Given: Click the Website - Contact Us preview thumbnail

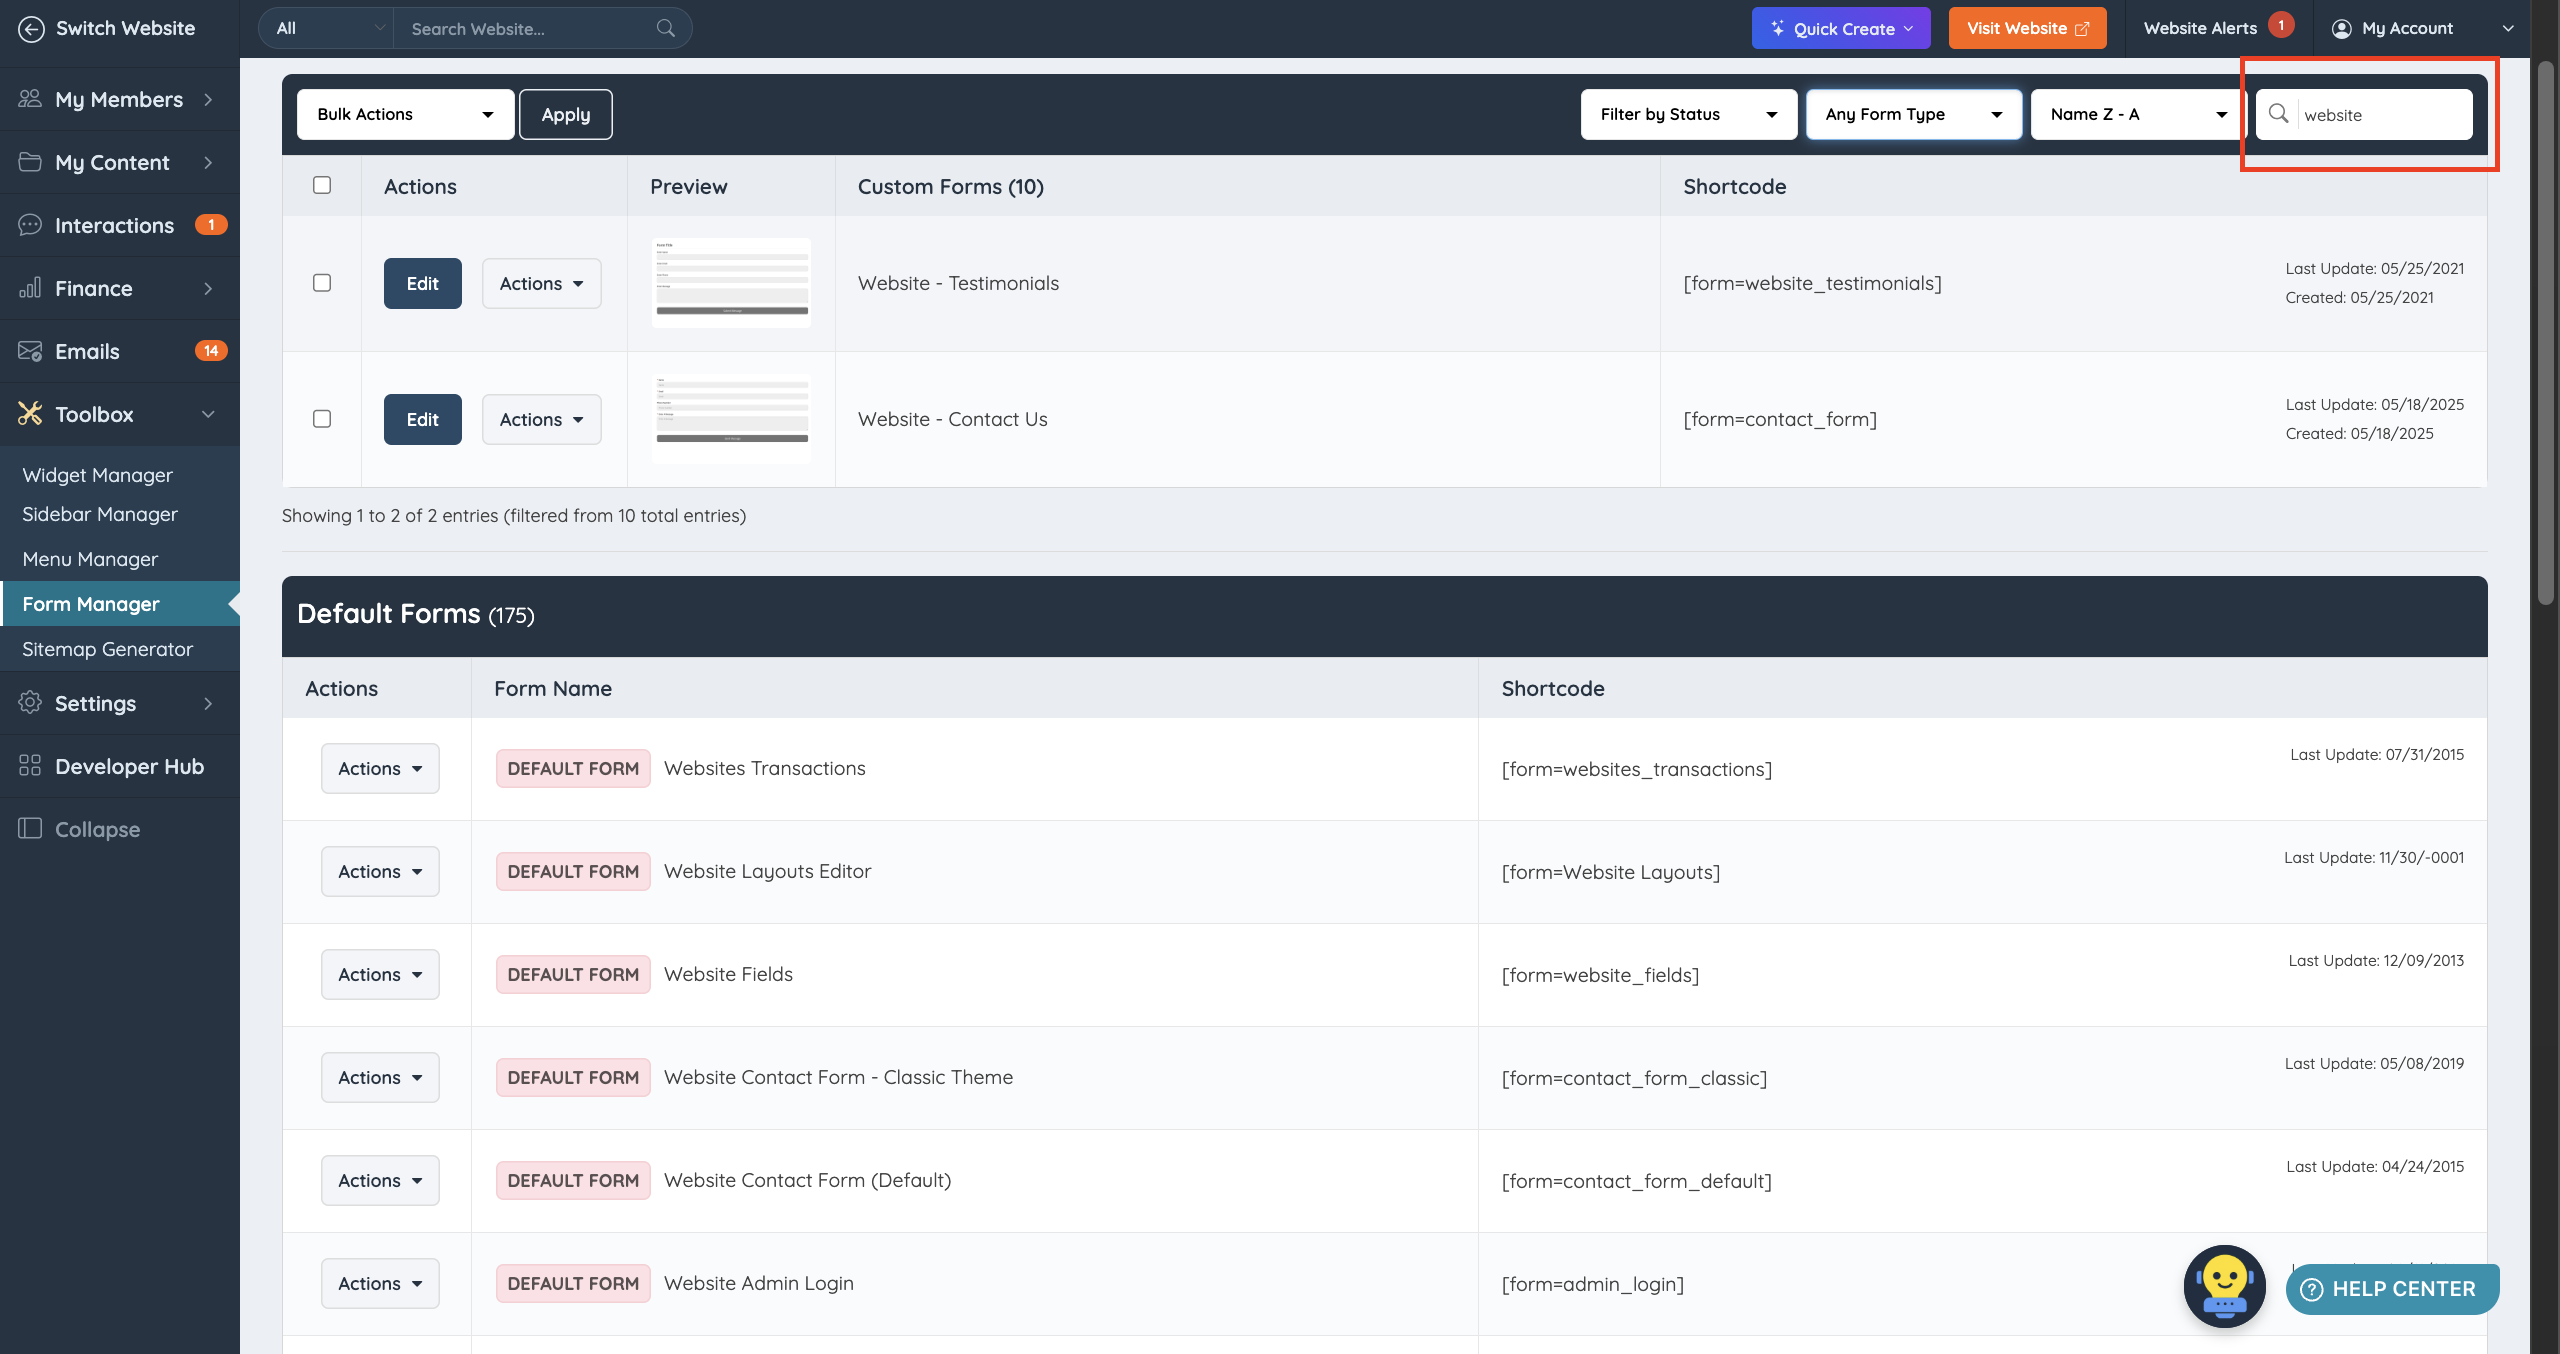Looking at the screenshot, I should tap(731, 419).
